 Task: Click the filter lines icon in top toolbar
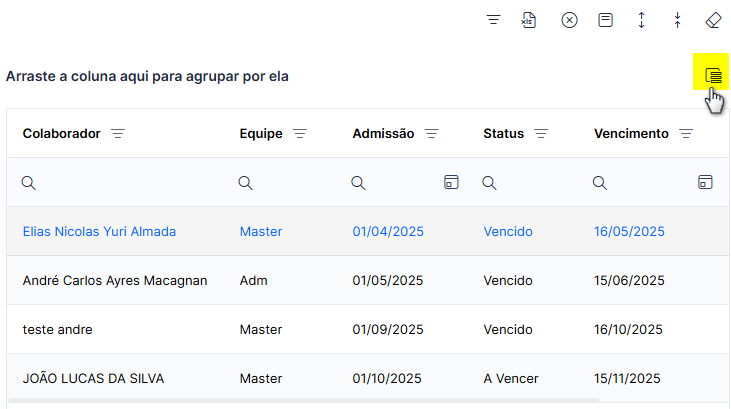tap(493, 20)
